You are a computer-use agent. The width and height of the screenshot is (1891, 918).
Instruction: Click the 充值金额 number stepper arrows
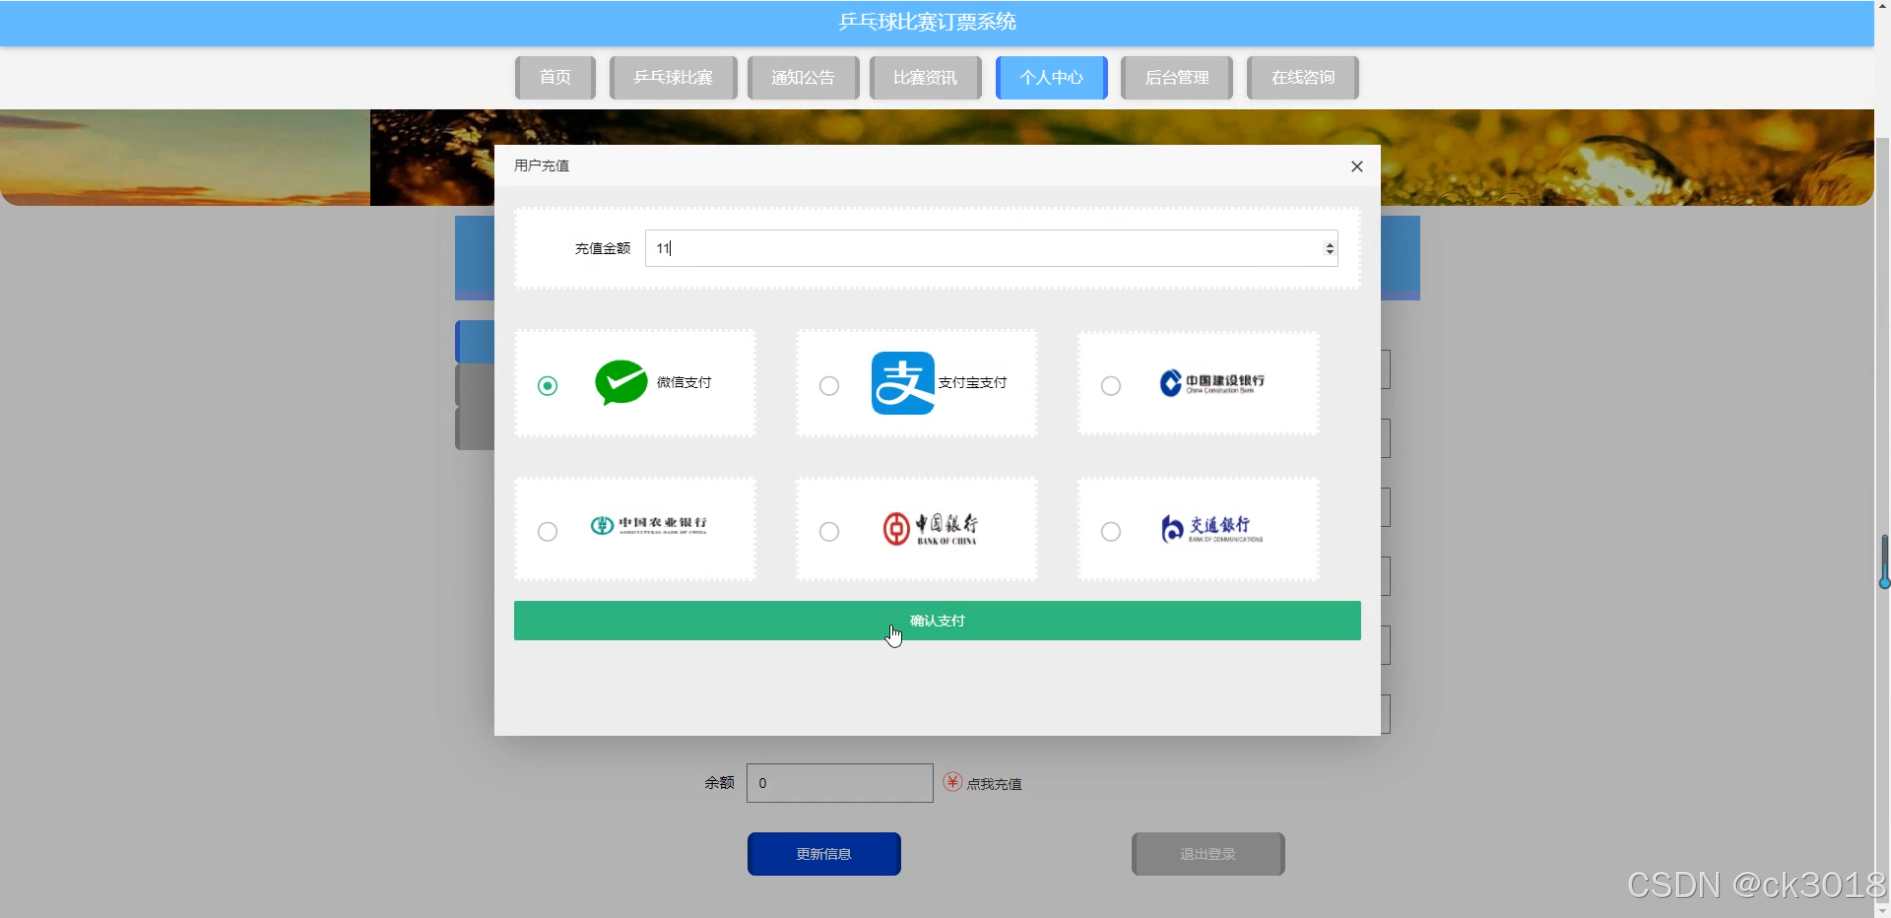pyautogui.click(x=1329, y=248)
